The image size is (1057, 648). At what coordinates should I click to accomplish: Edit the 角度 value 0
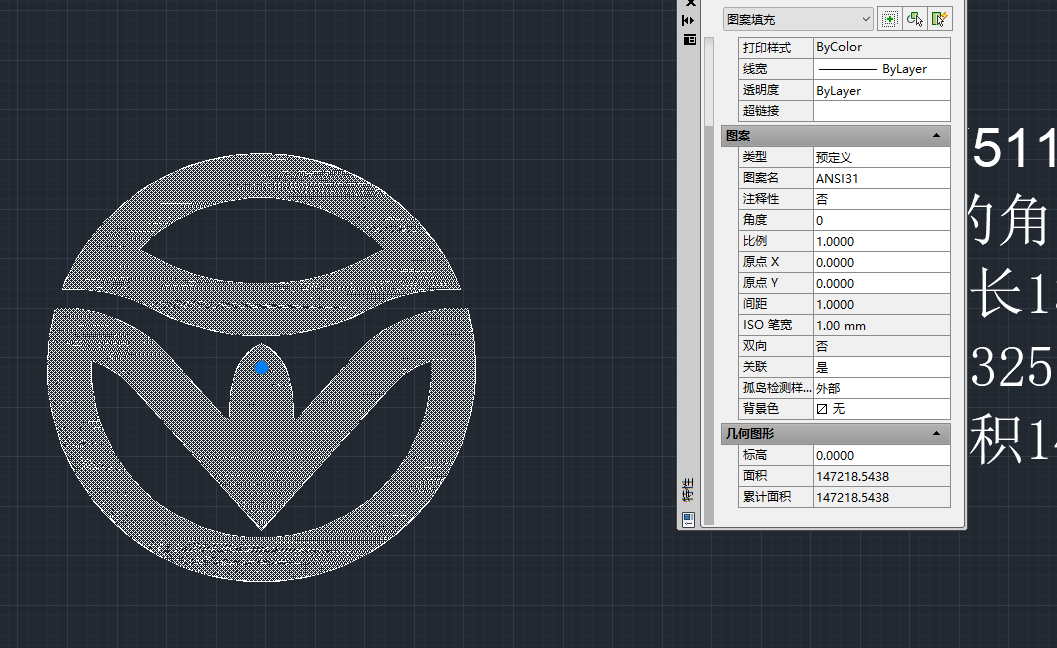click(x=882, y=220)
